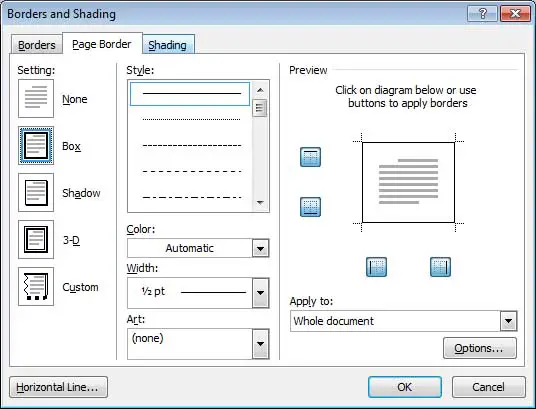Open the Art dropdown list
The width and height of the screenshot is (536, 409).
point(198,344)
